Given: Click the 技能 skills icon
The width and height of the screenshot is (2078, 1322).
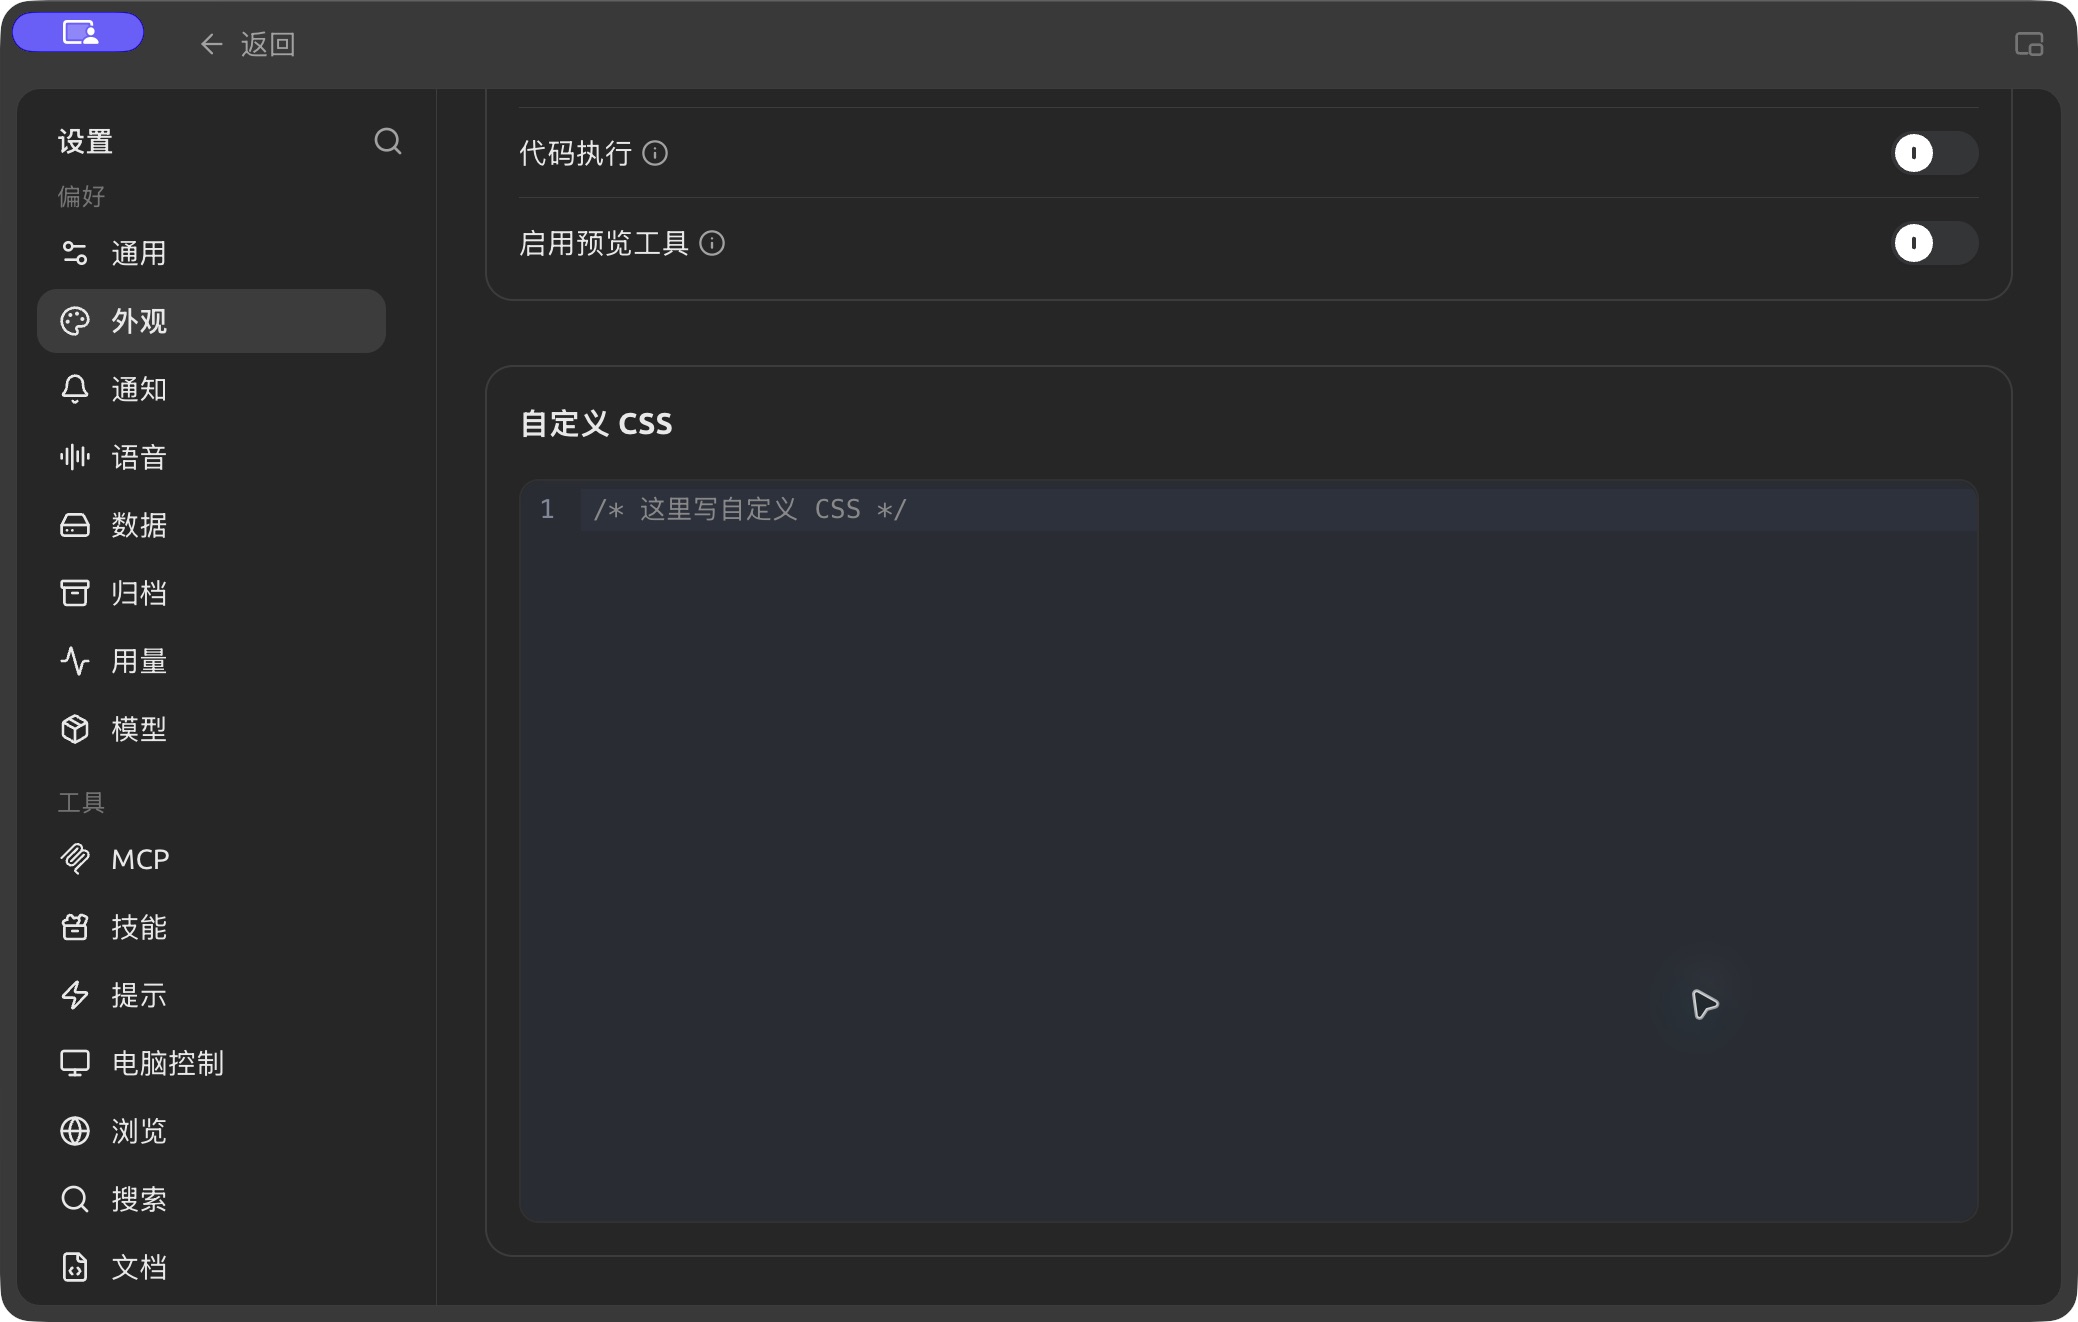Looking at the screenshot, I should 75,927.
